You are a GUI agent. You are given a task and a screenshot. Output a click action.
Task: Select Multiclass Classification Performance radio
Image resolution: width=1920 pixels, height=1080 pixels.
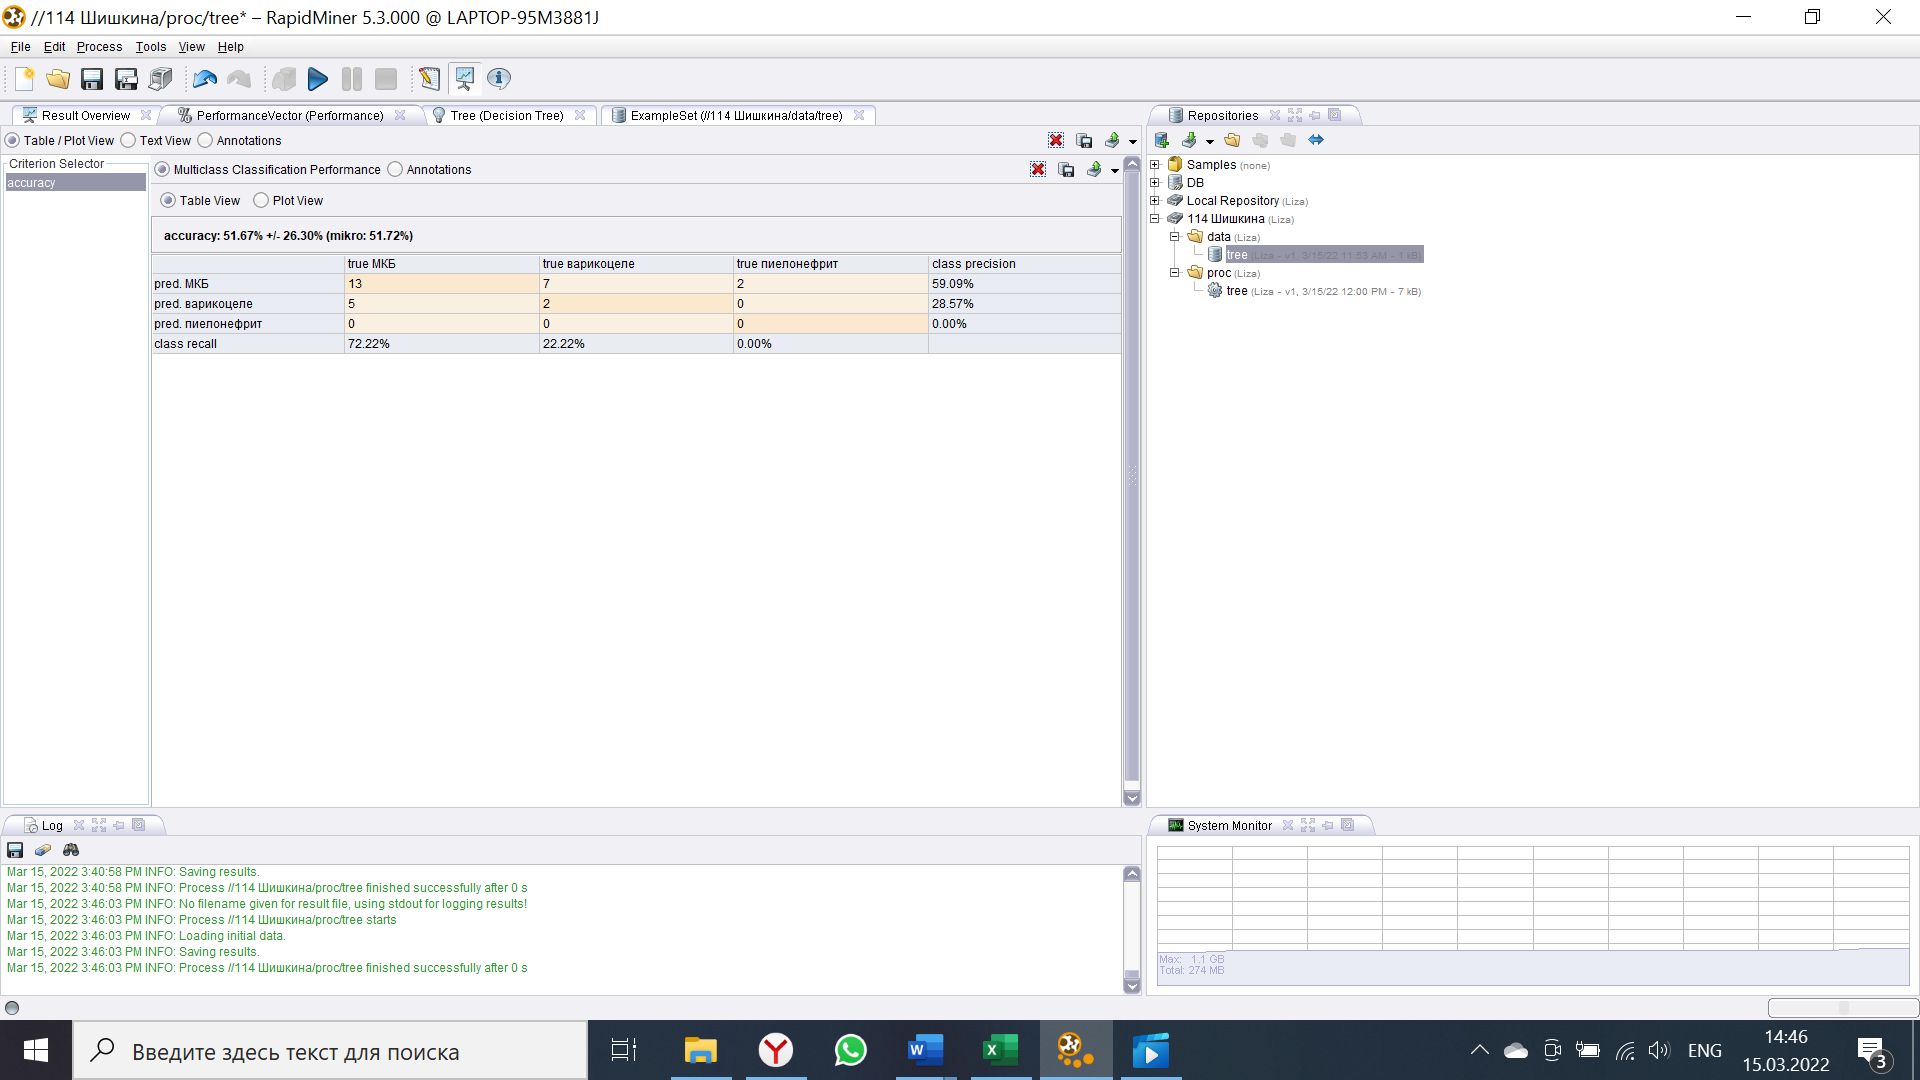click(x=162, y=170)
